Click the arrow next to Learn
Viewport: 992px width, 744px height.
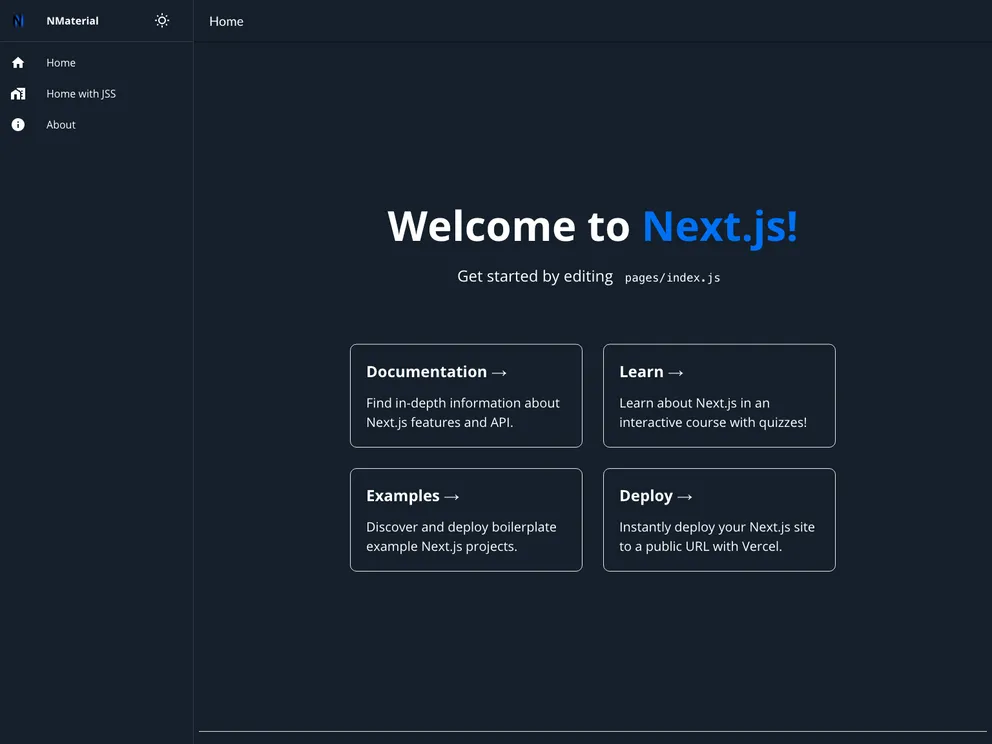tap(676, 373)
